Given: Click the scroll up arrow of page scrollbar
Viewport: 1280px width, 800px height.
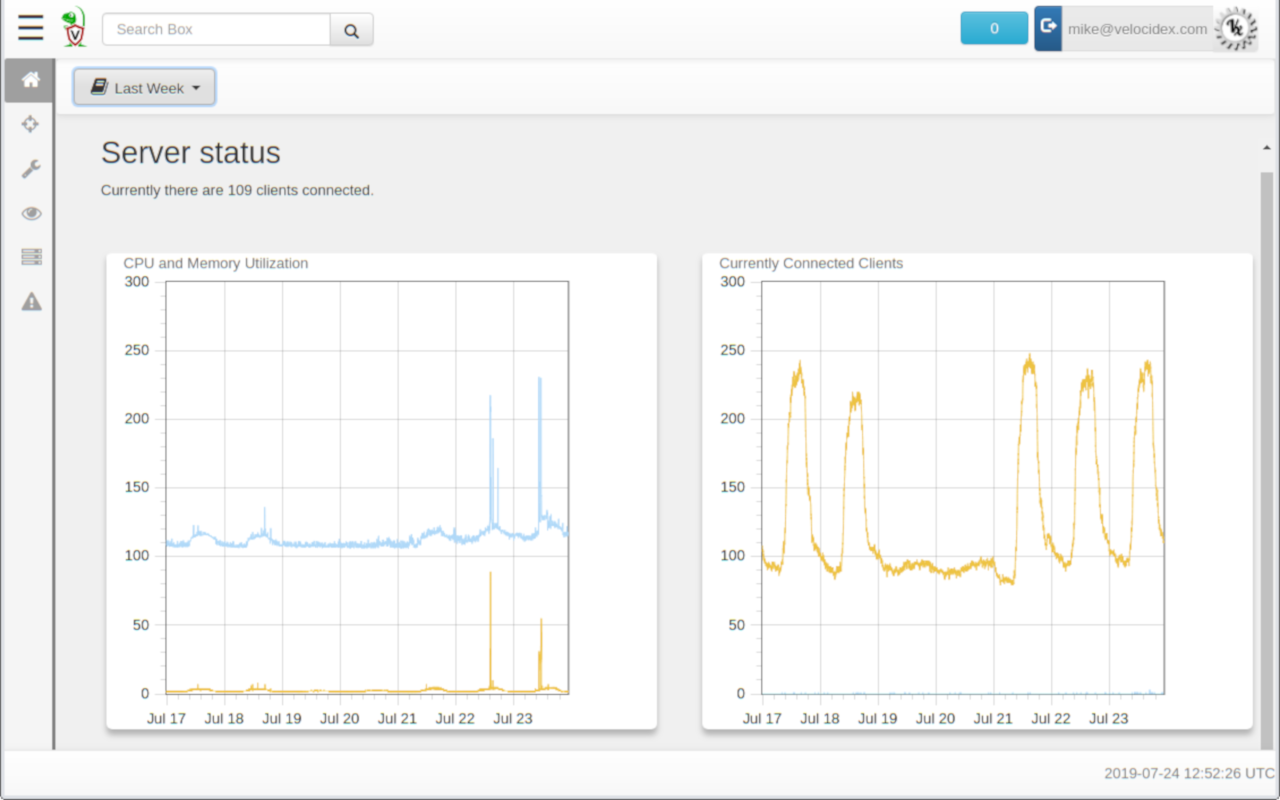Looking at the screenshot, I should 1267,148.
